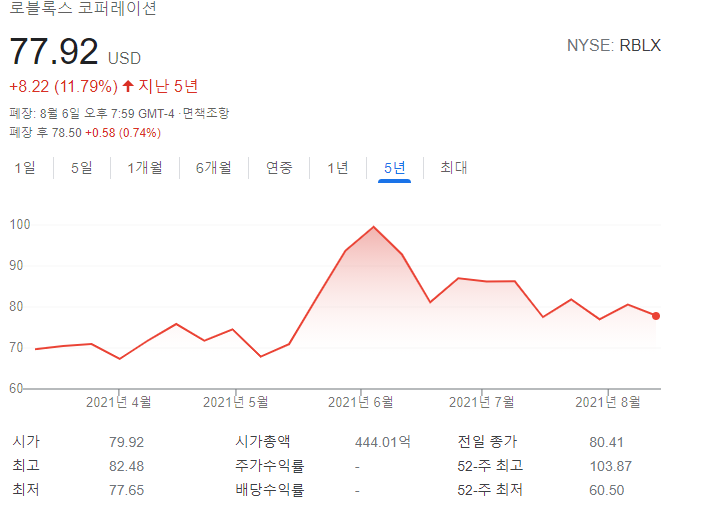
Task: Click the 시가 value 79.92
Action: (x=126, y=442)
